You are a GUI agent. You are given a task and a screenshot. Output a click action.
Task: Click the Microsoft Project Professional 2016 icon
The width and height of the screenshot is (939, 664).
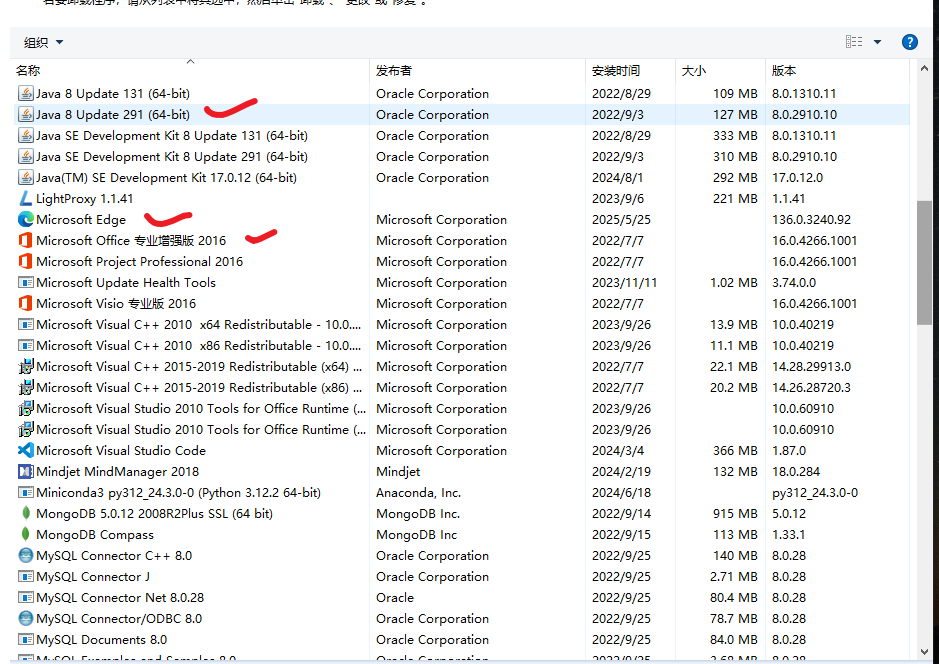tap(25, 261)
